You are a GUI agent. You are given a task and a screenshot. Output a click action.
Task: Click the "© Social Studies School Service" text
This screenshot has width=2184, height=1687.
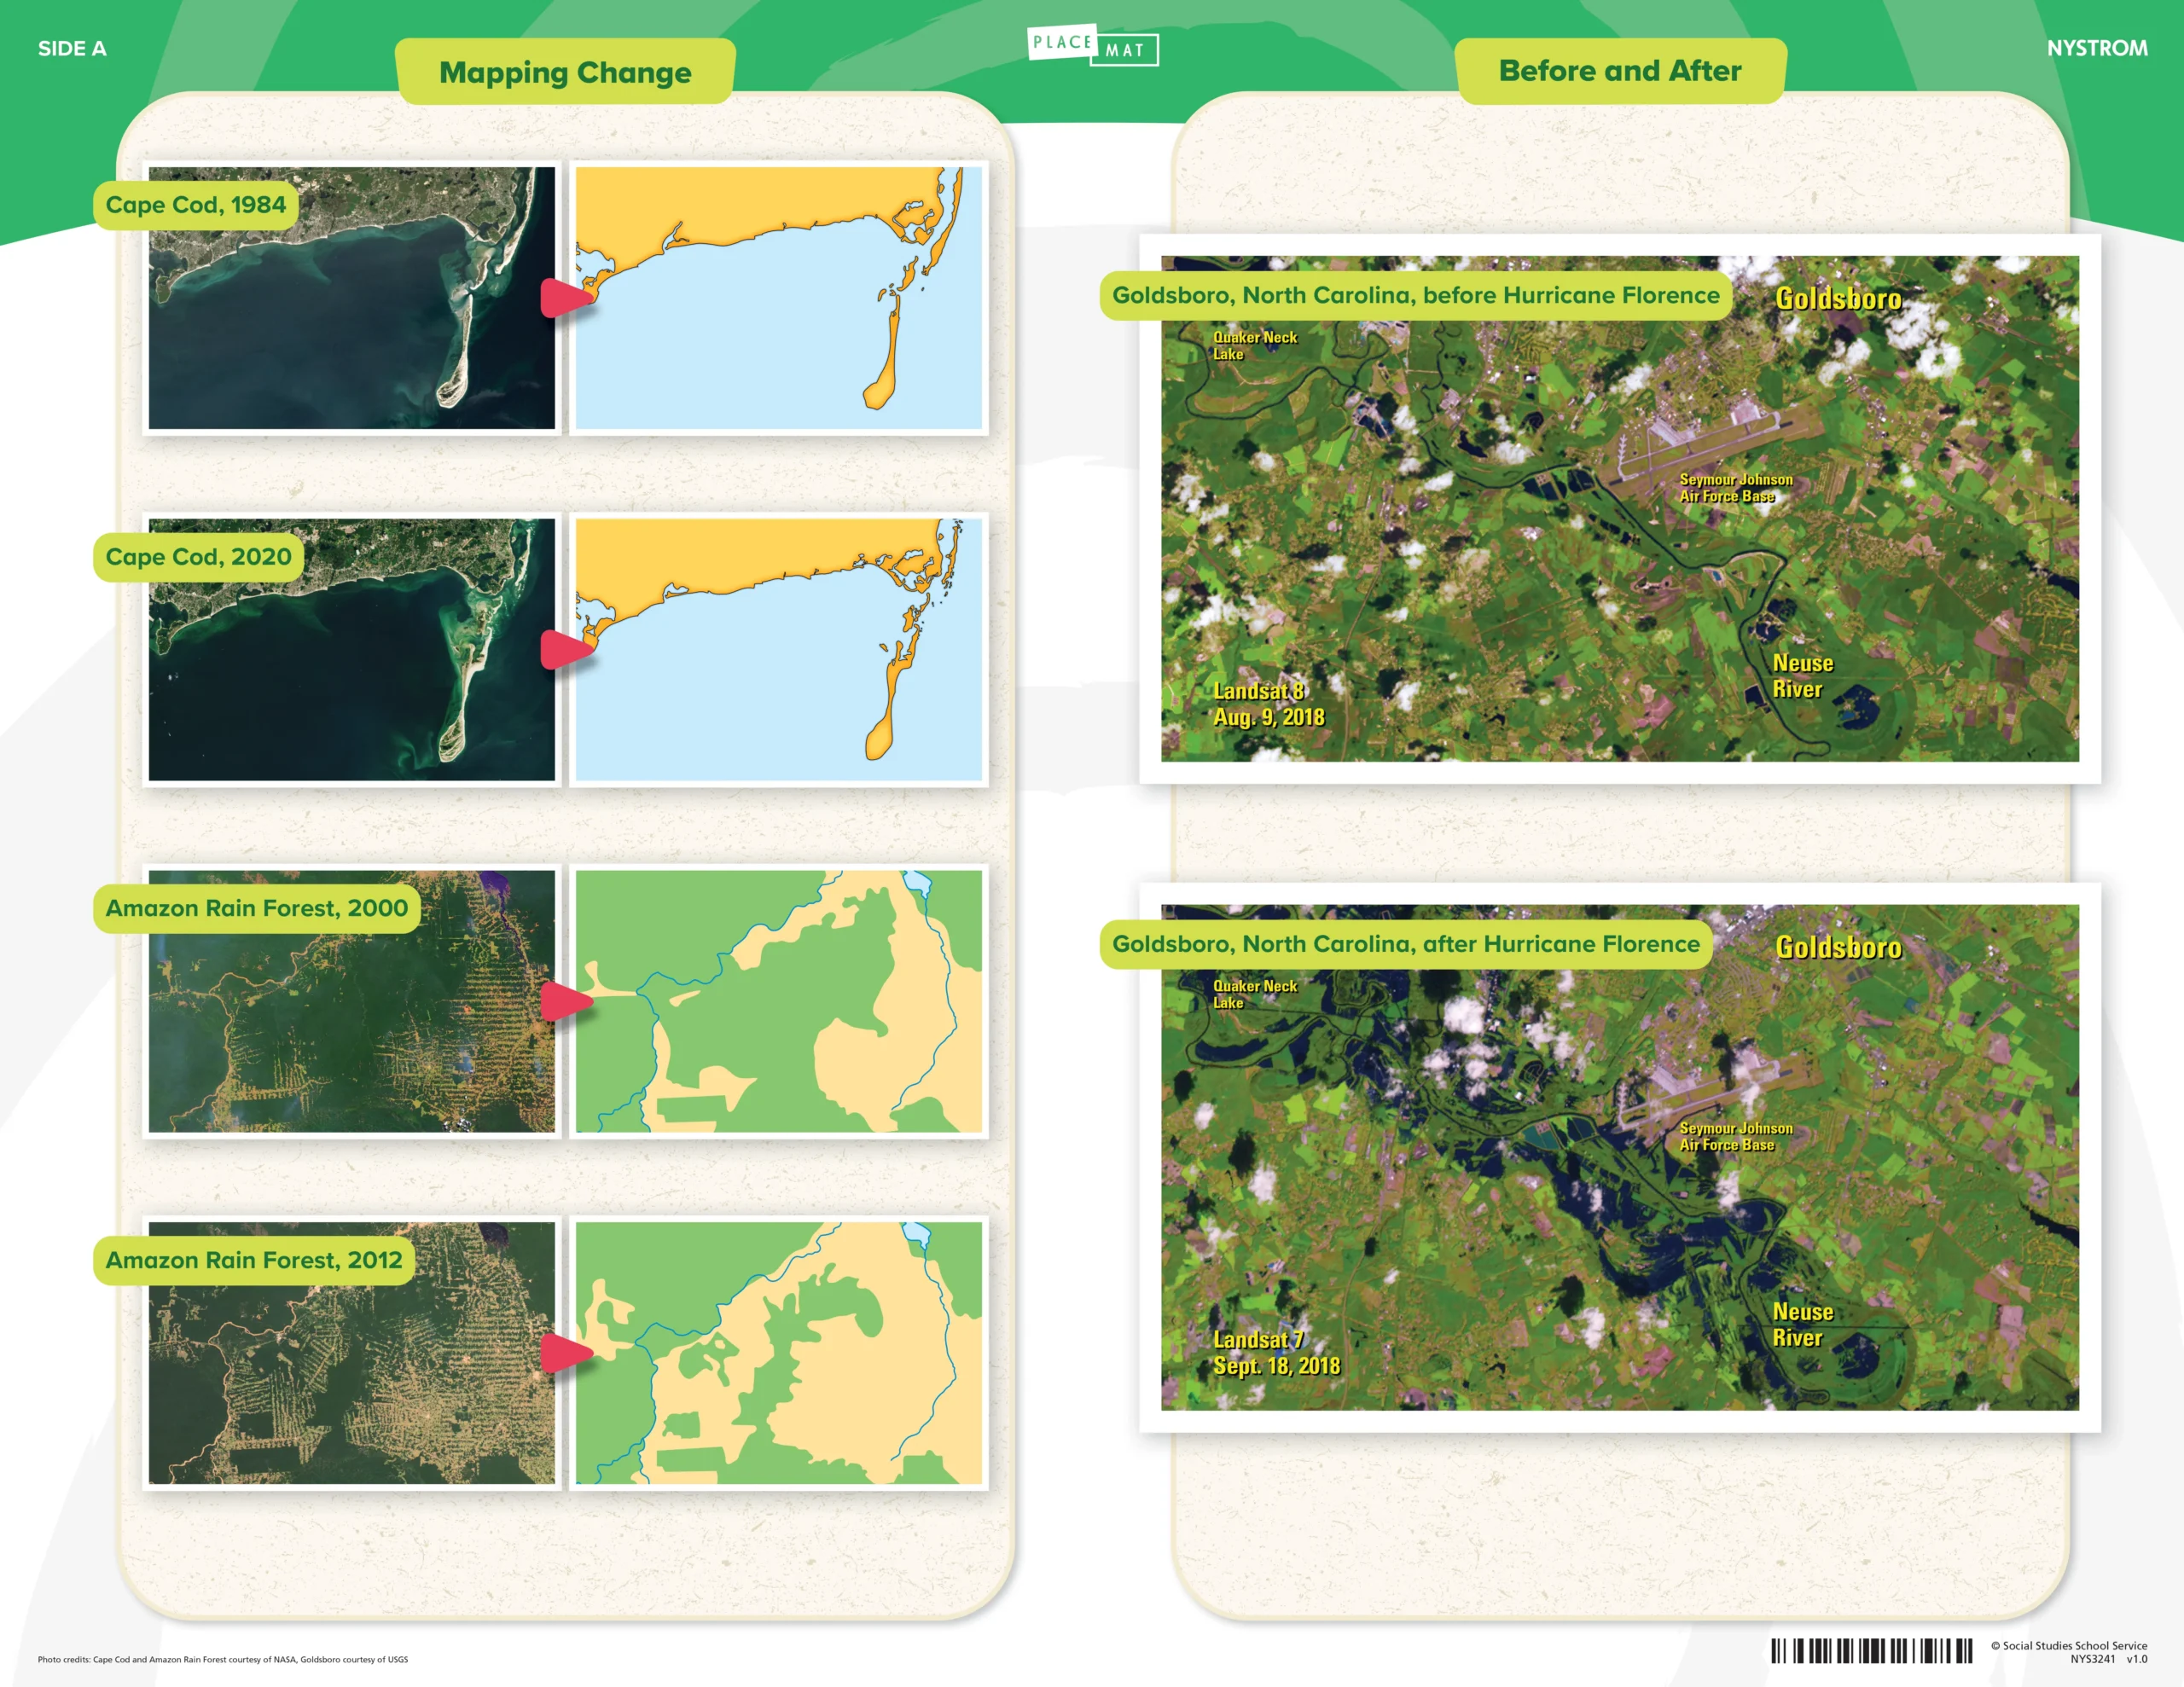pos(2068,1645)
